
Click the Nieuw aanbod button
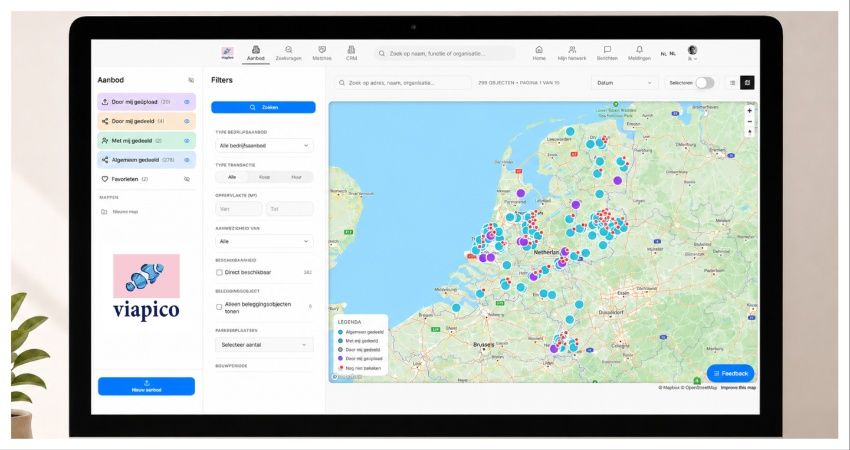pos(146,386)
